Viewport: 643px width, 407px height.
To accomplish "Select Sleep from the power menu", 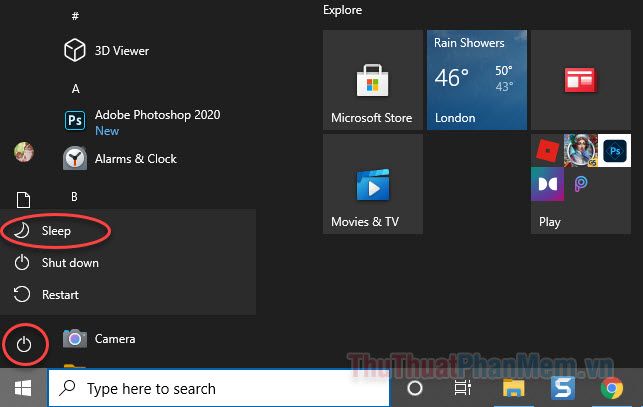I will point(56,231).
